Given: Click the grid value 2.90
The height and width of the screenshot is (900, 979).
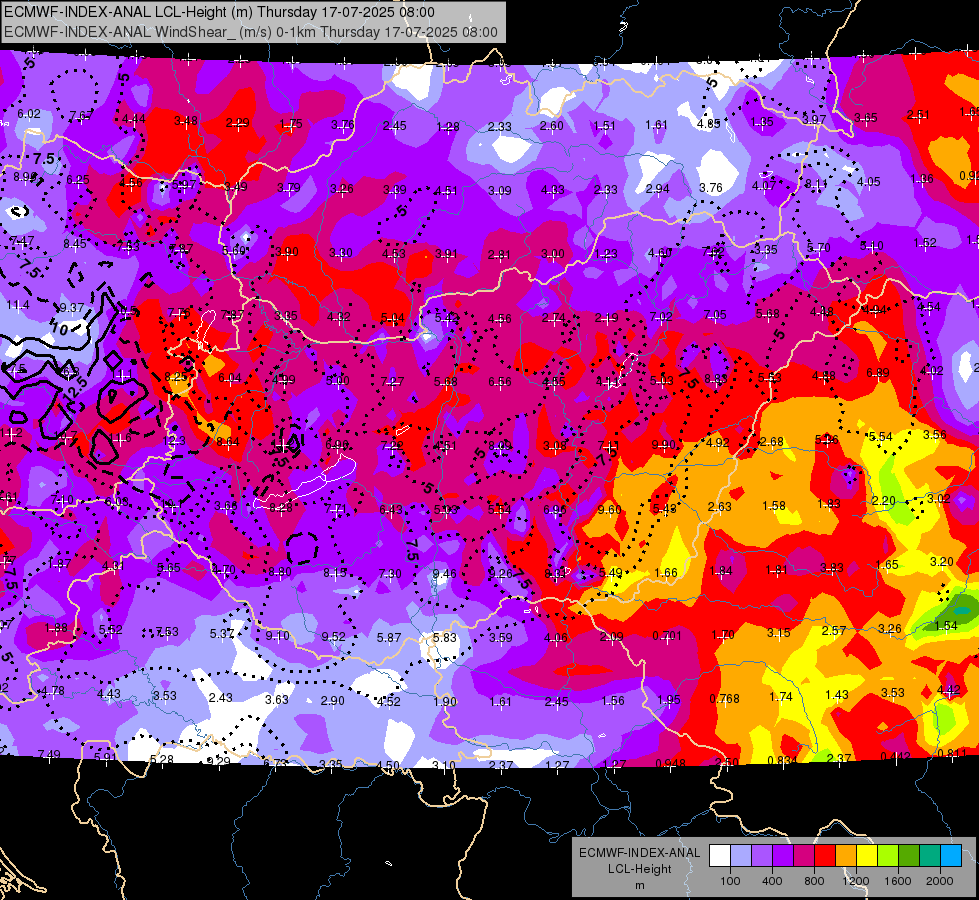Looking at the screenshot, I should (332, 701).
